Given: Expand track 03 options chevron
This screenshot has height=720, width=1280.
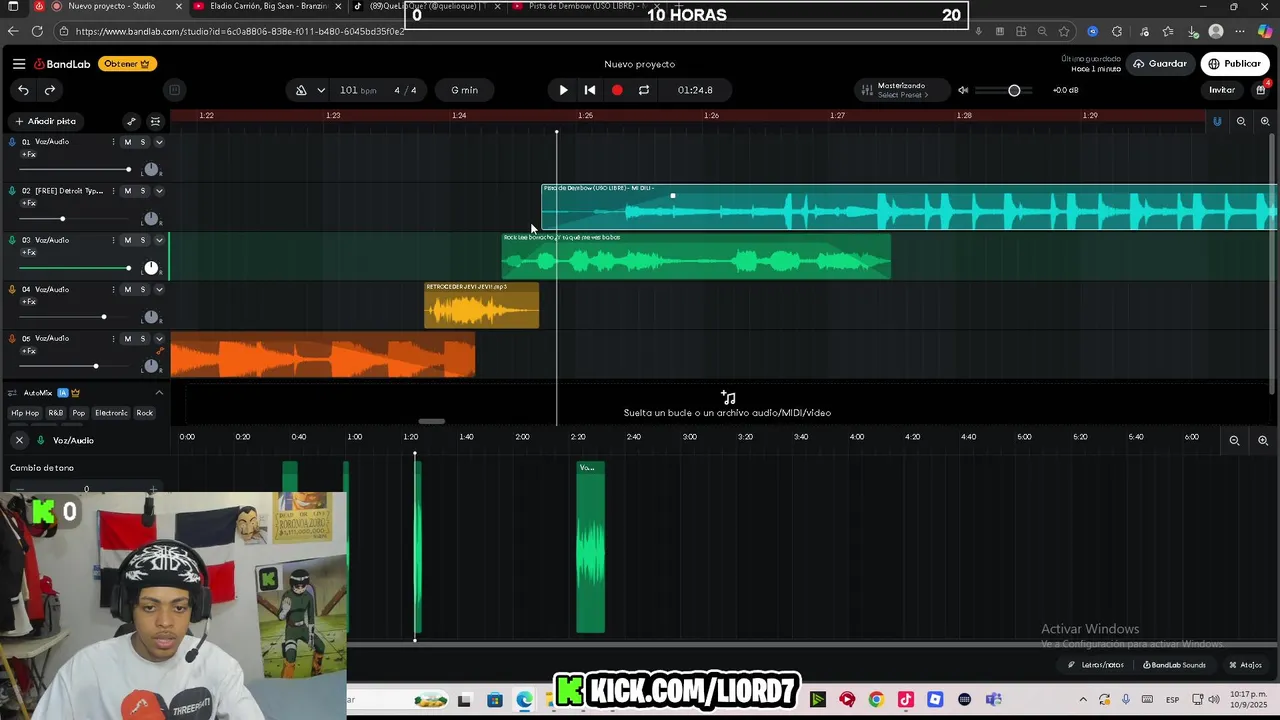Looking at the screenshot, I should [158, 240].
